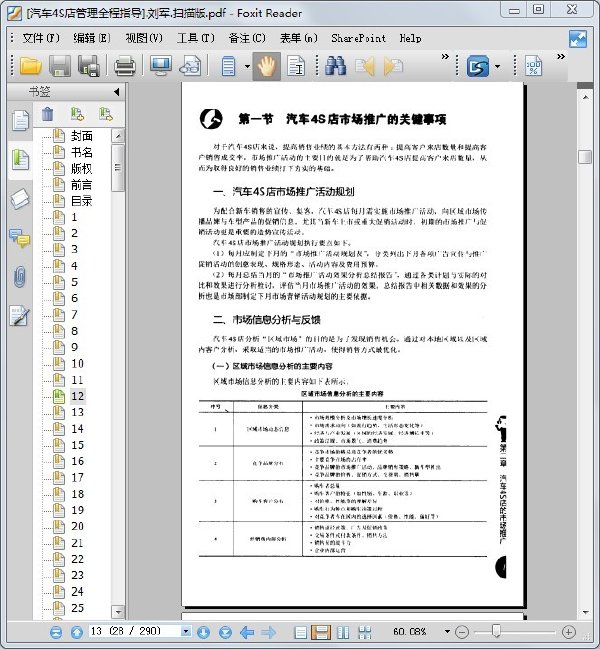Click the next view arrow in status bar
This screenshot has width=600, height=649.
click(x=269, y=632)
